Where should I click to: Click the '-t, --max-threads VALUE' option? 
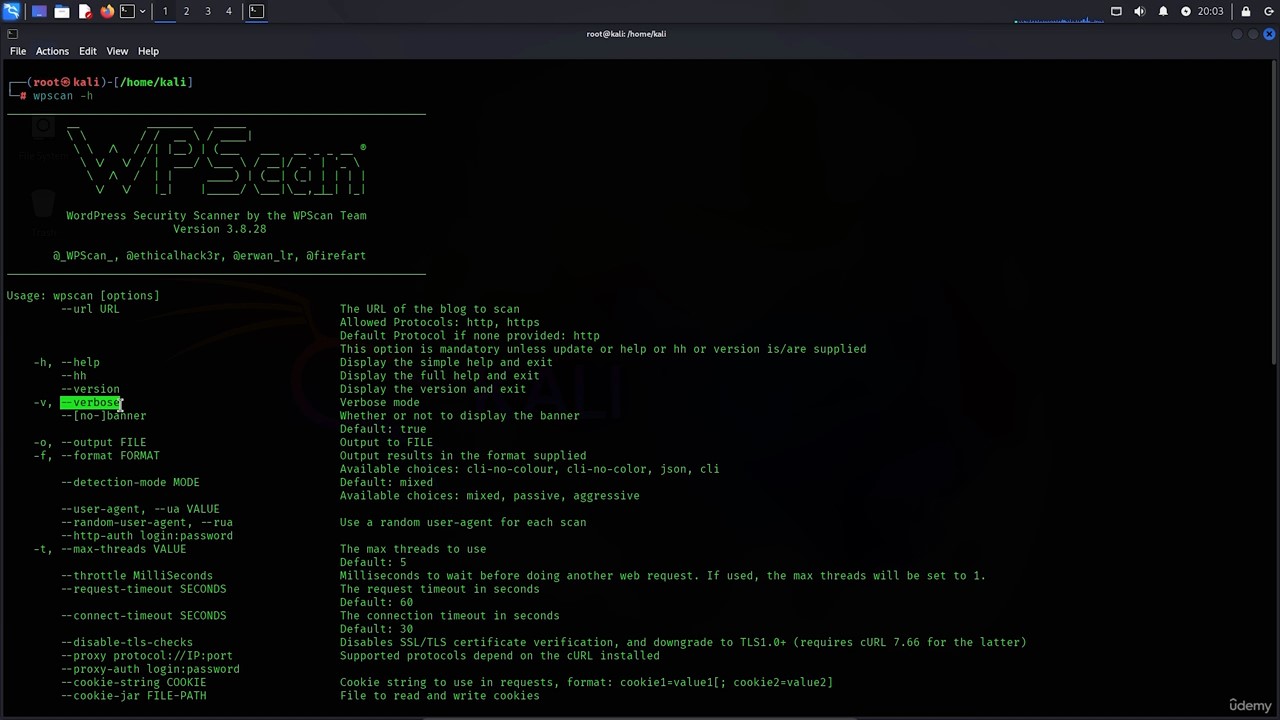coord(110,549)
